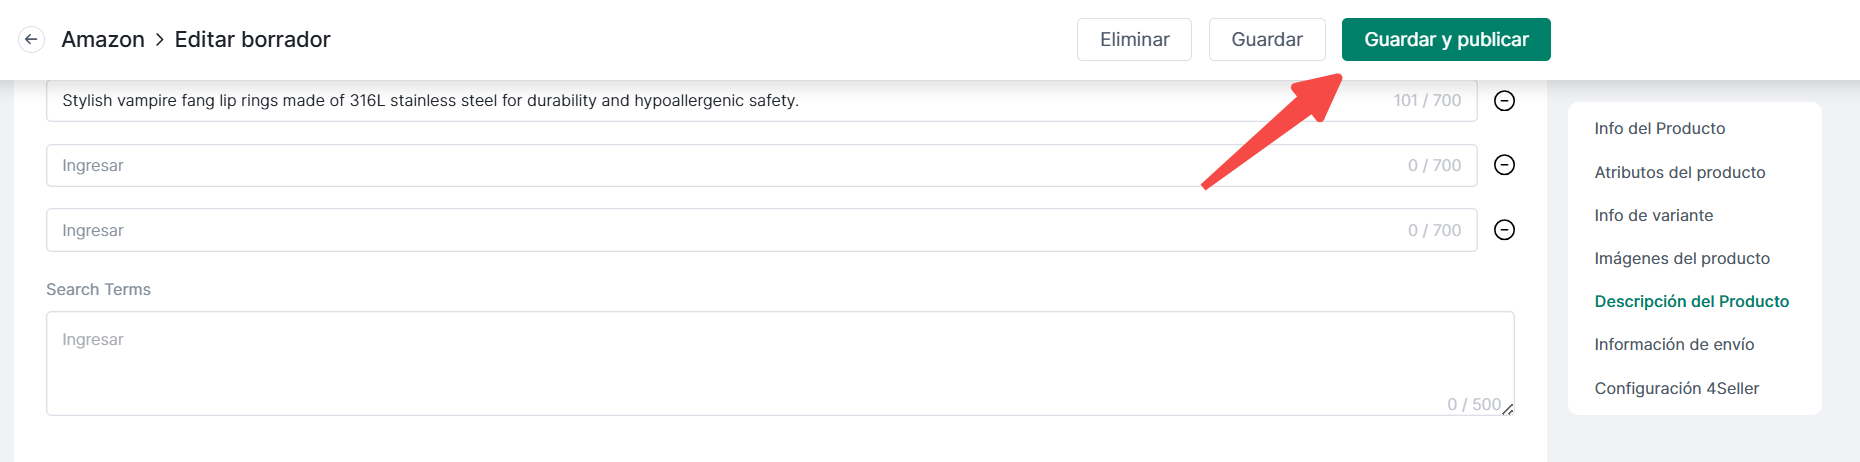The width and height of the screenshot is (1860, 462).
Task: Click the back arrow next to Amazon
Action: click(31, 40)
